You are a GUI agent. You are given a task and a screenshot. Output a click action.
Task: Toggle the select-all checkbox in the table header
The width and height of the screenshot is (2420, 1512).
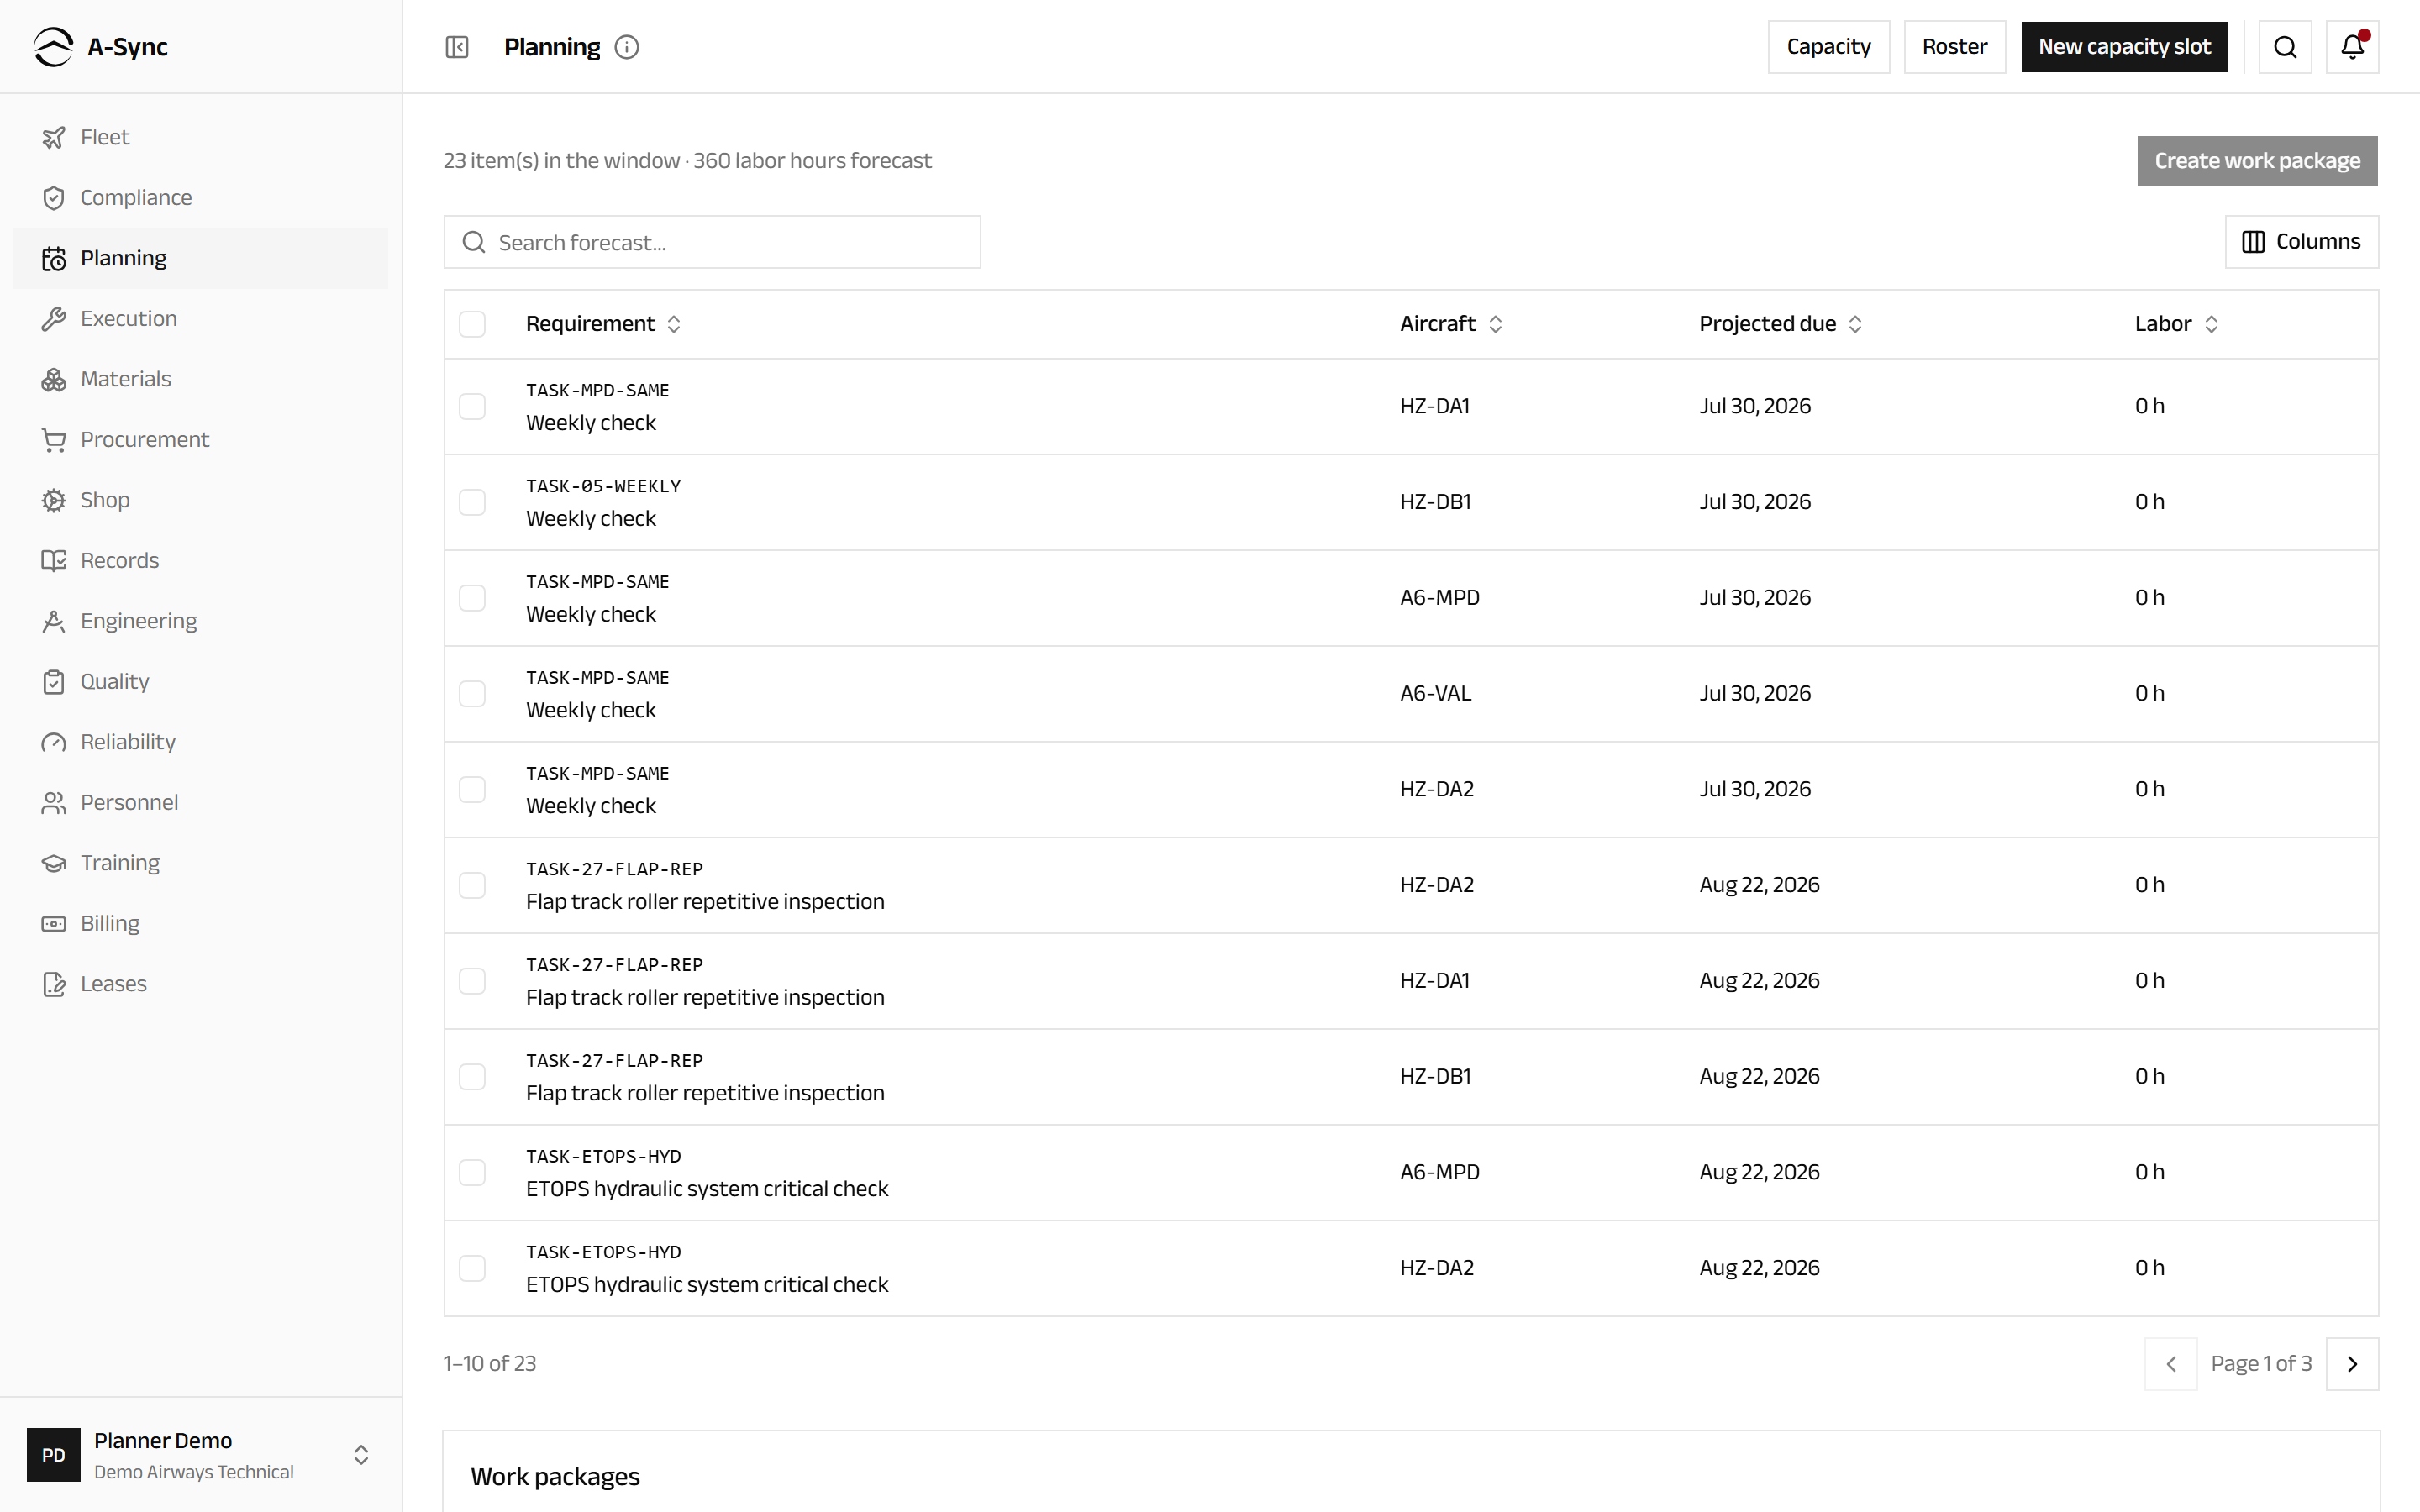[472, 324]
